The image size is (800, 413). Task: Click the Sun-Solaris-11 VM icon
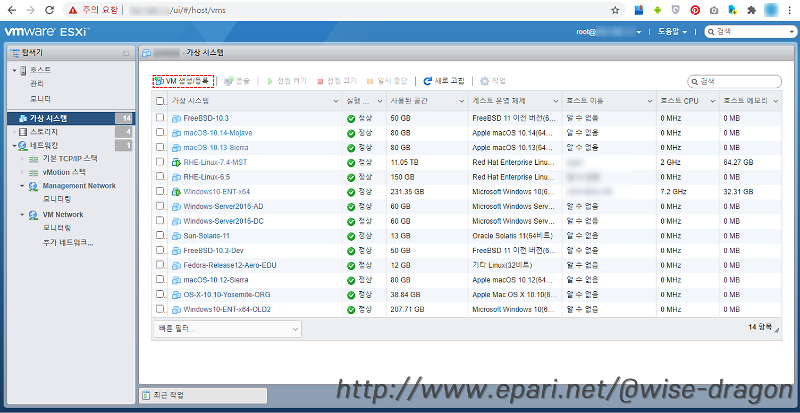176,236
